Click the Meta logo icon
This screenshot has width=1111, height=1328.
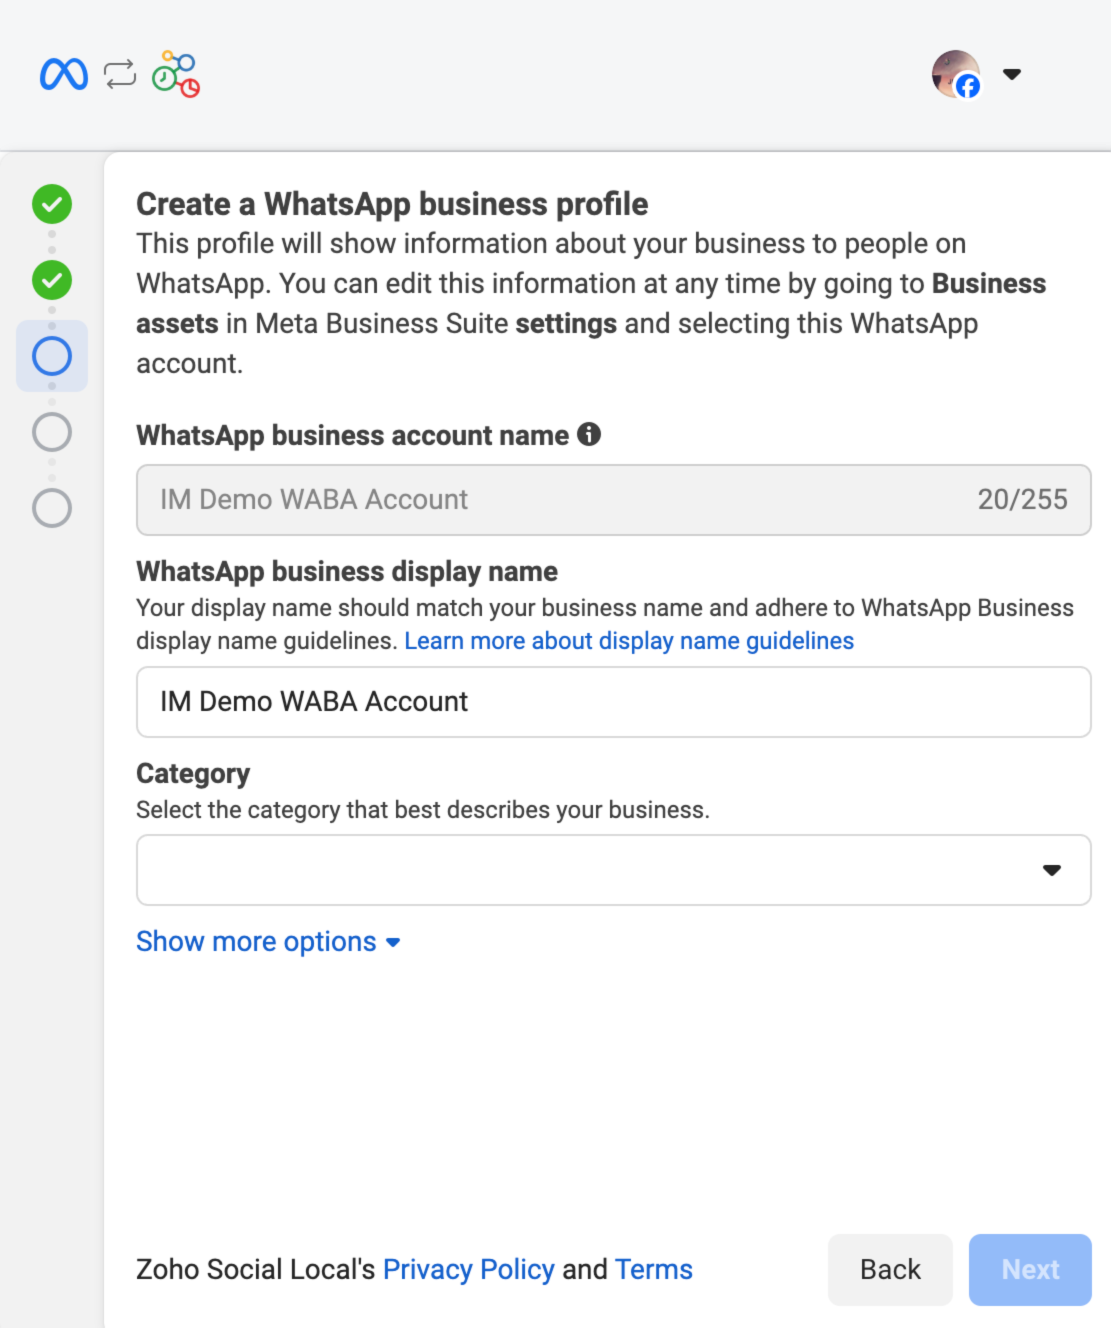(x=64, y=74)
